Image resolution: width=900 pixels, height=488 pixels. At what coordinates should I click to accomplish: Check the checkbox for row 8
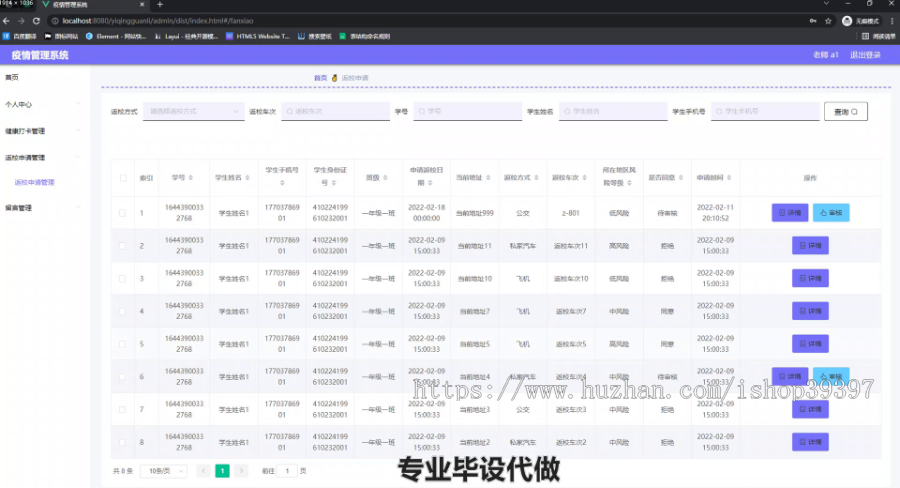tap(122, 442)
